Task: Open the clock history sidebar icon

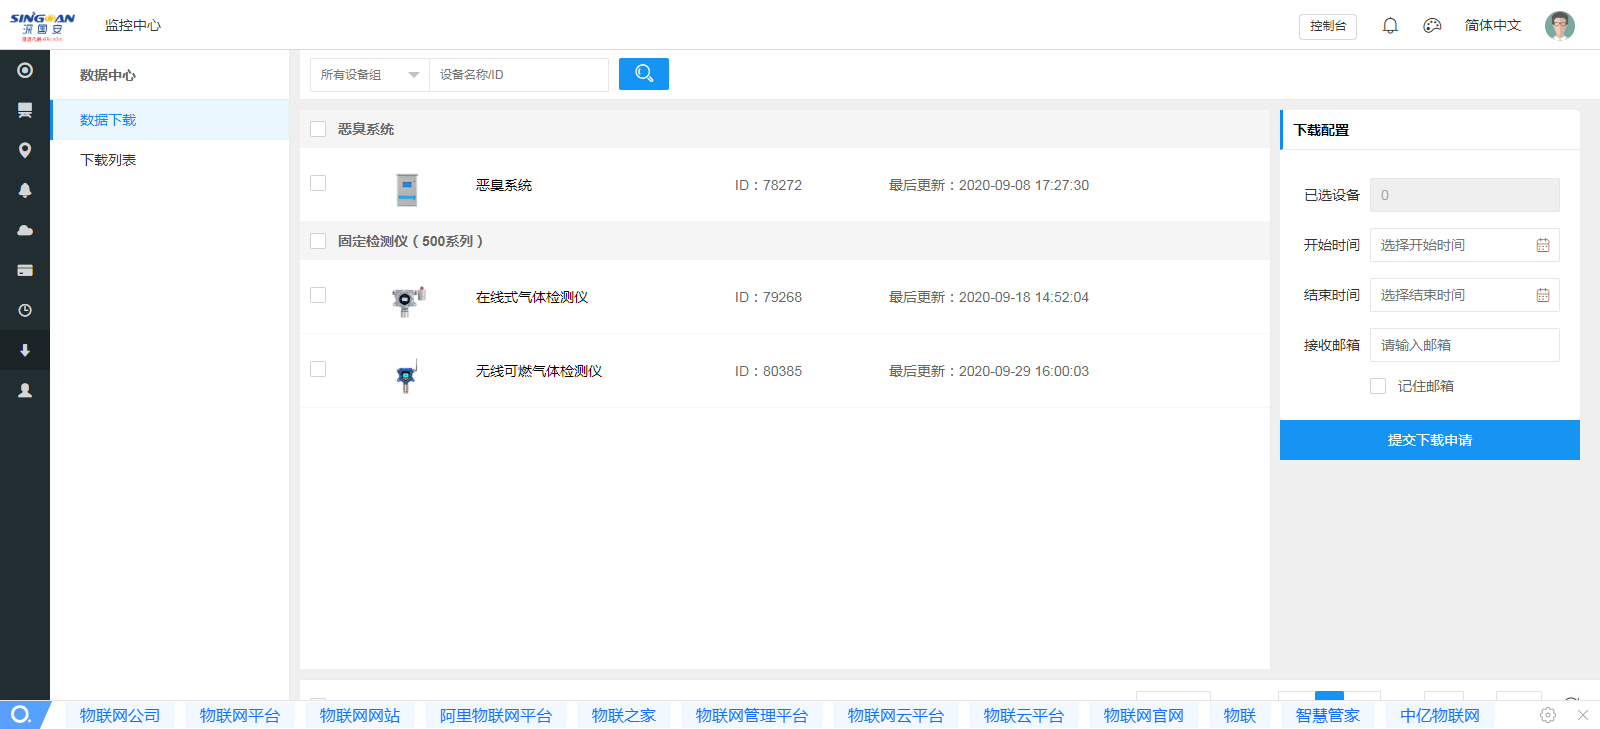Action: (25, 310)
